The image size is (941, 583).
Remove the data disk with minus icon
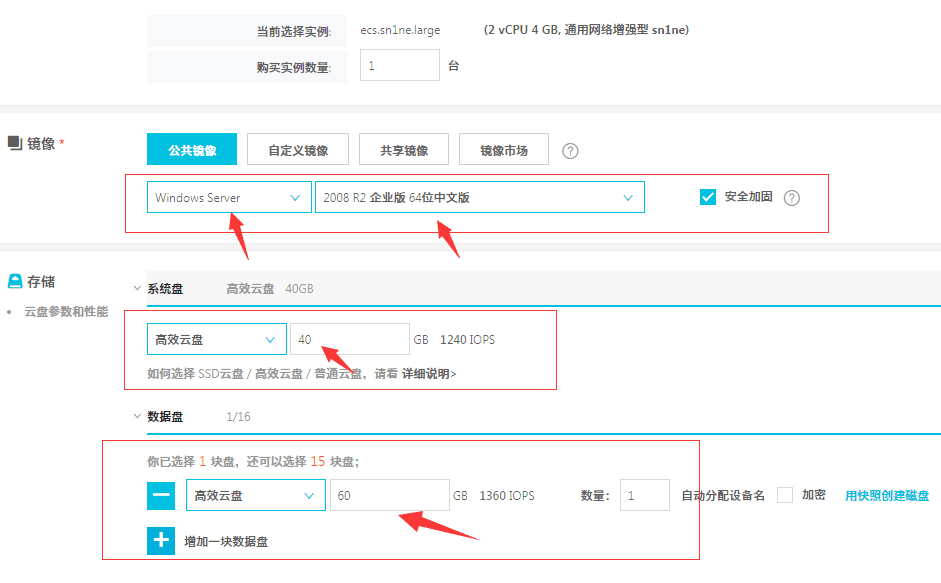coord(162,495)
